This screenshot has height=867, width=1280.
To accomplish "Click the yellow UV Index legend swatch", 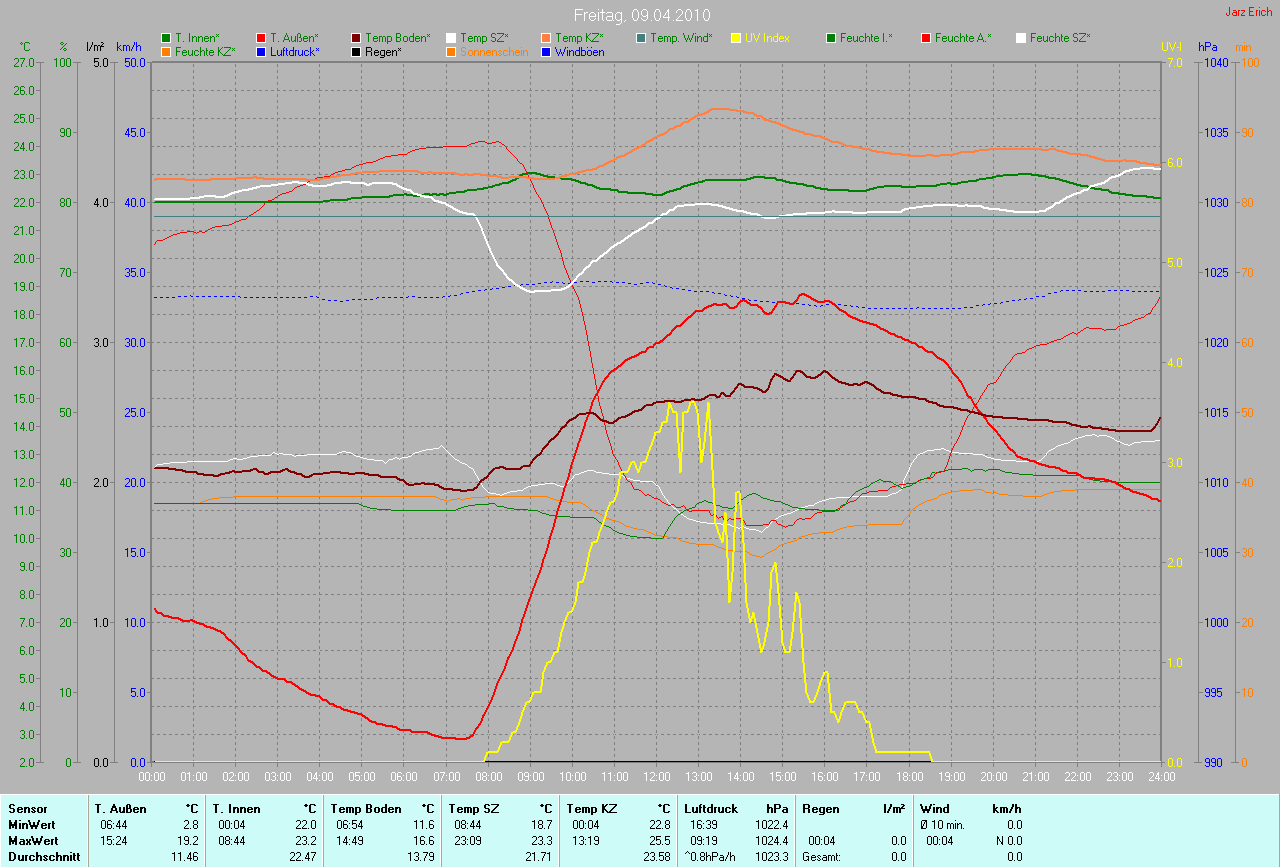I will [x=736, y=38].
